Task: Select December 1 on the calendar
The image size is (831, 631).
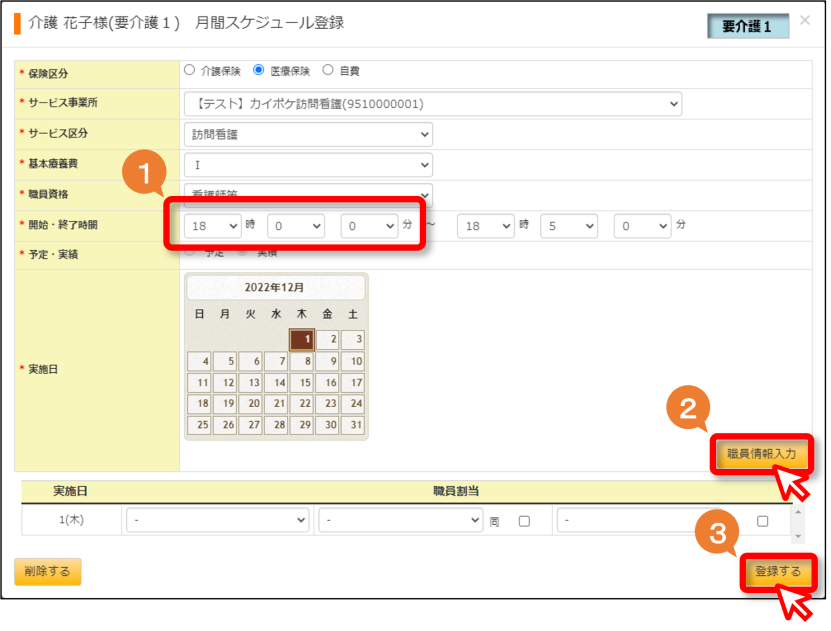Action: tap(302, 340)
